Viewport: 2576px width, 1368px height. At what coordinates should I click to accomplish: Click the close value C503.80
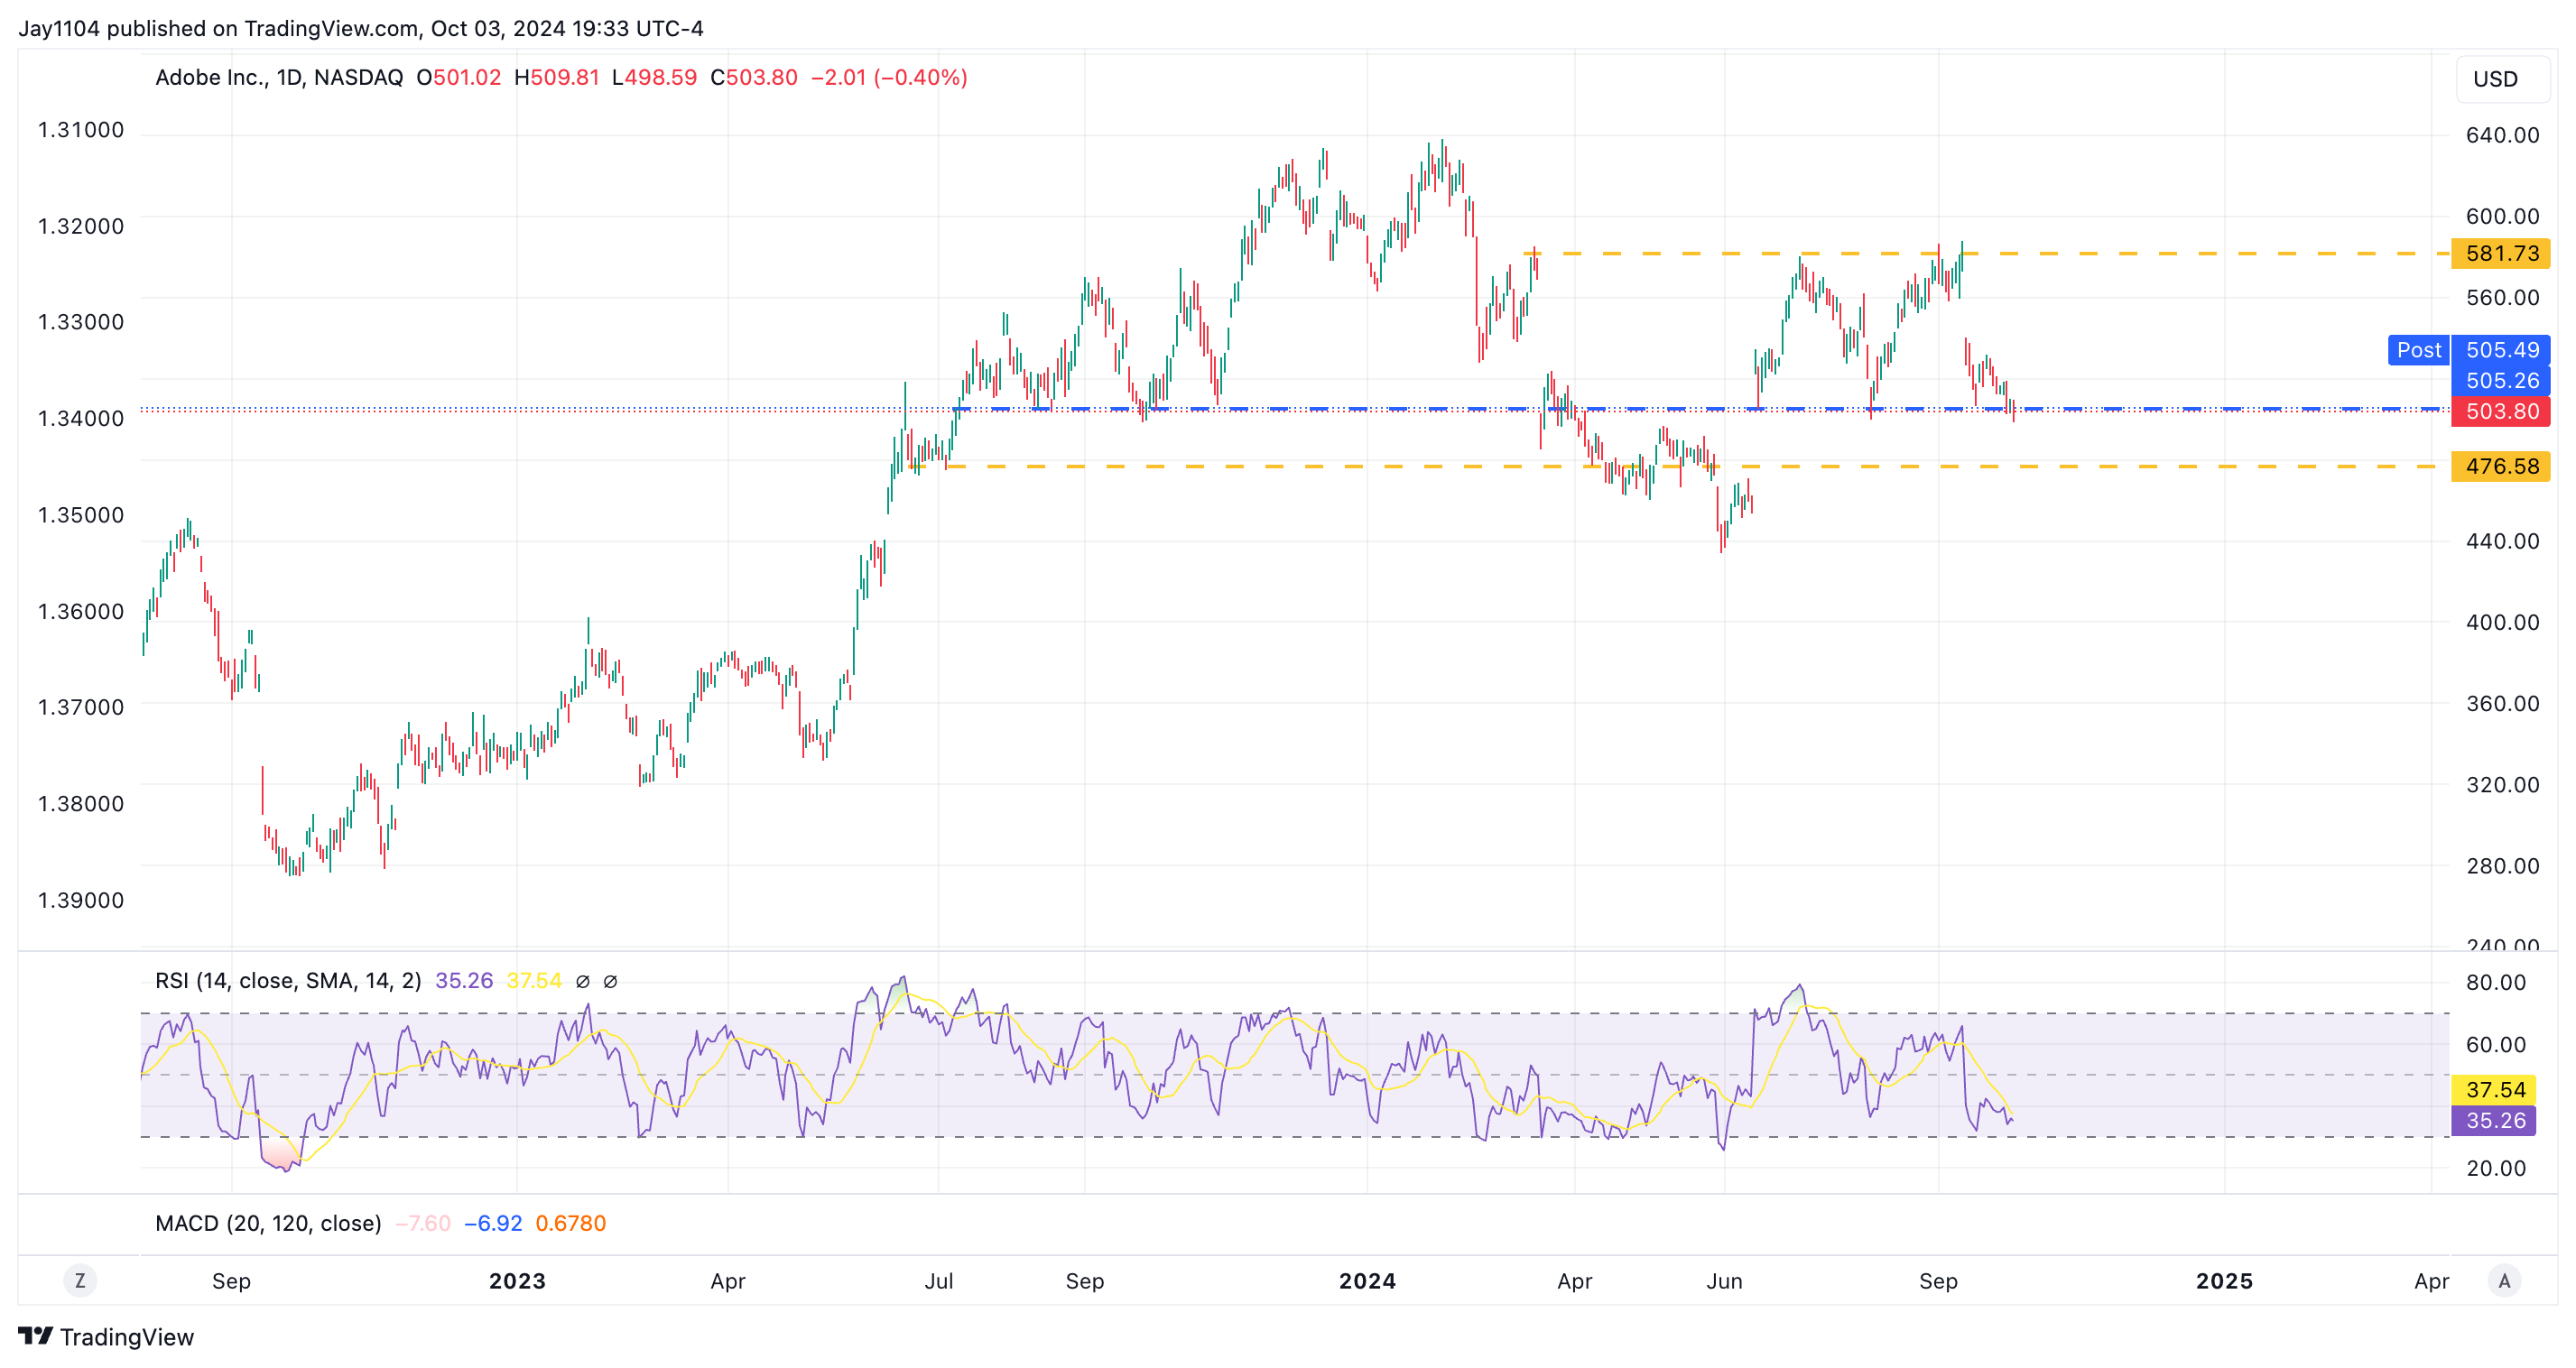click(754, 77)
